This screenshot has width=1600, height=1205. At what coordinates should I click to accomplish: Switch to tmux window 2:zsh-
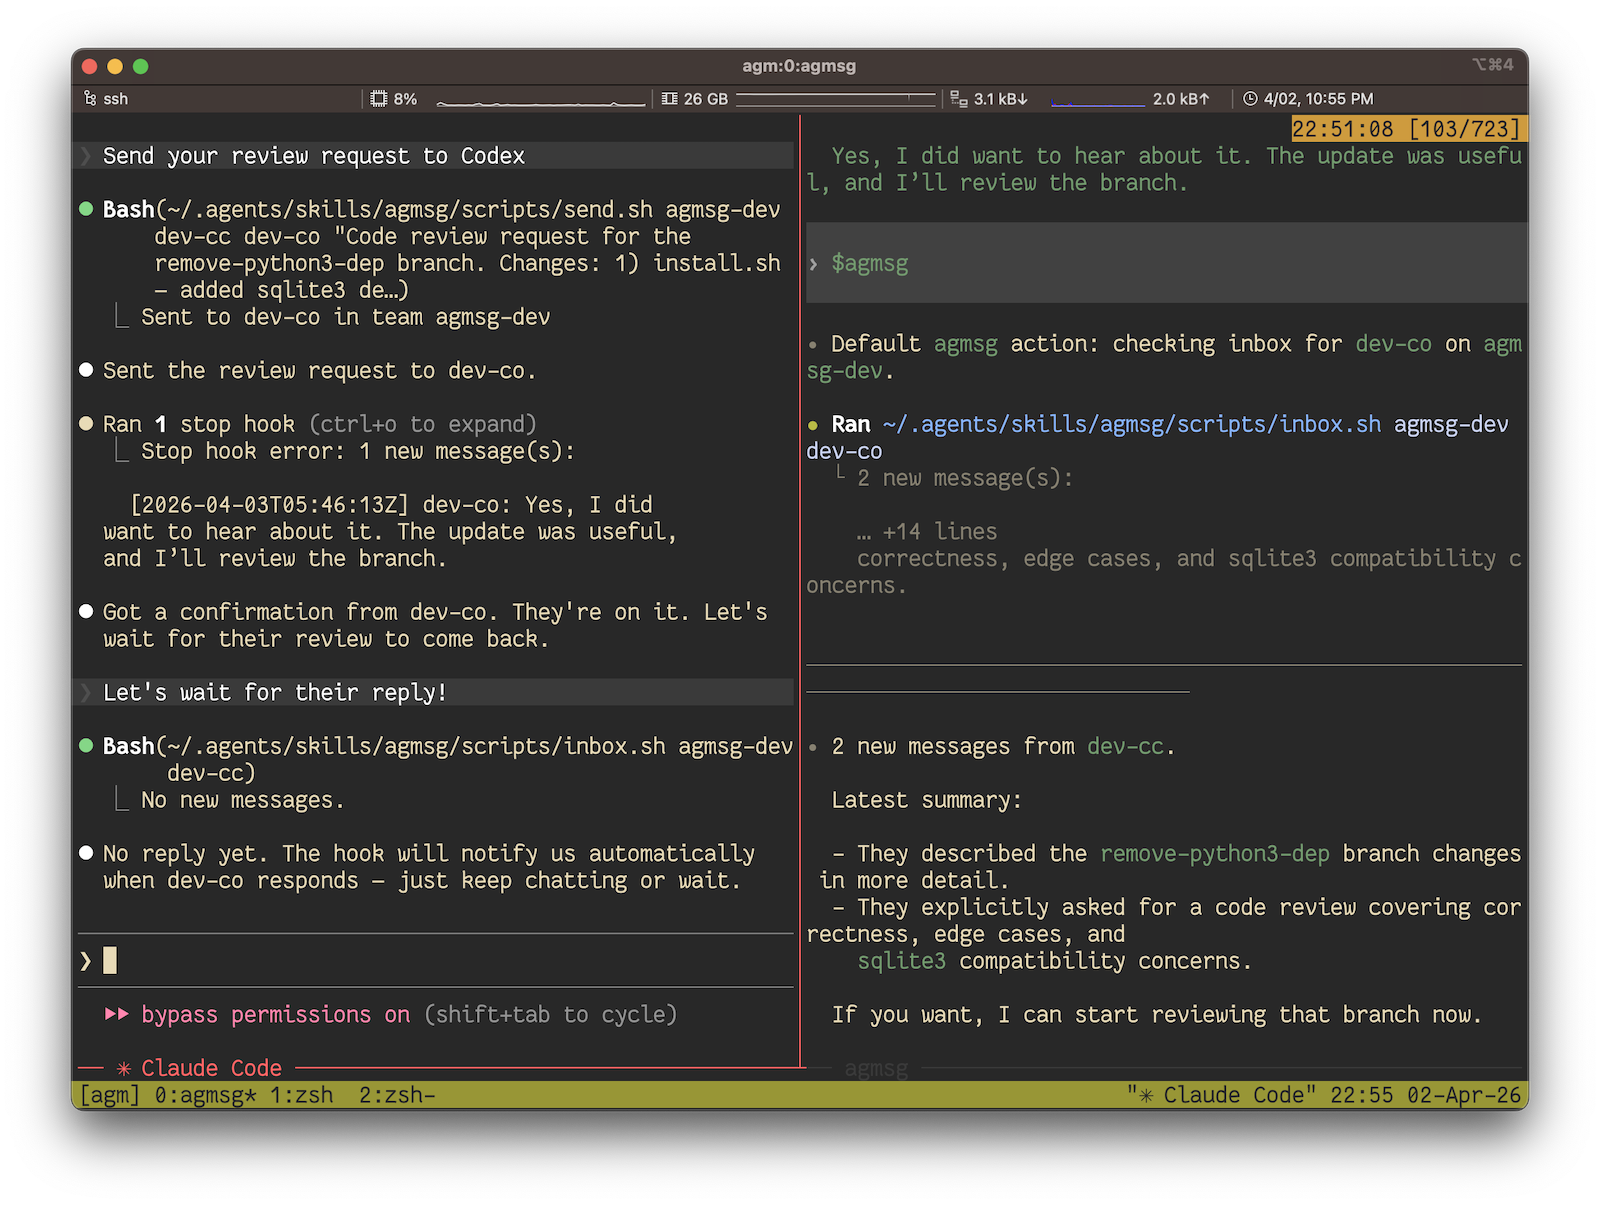[397, 1095]
